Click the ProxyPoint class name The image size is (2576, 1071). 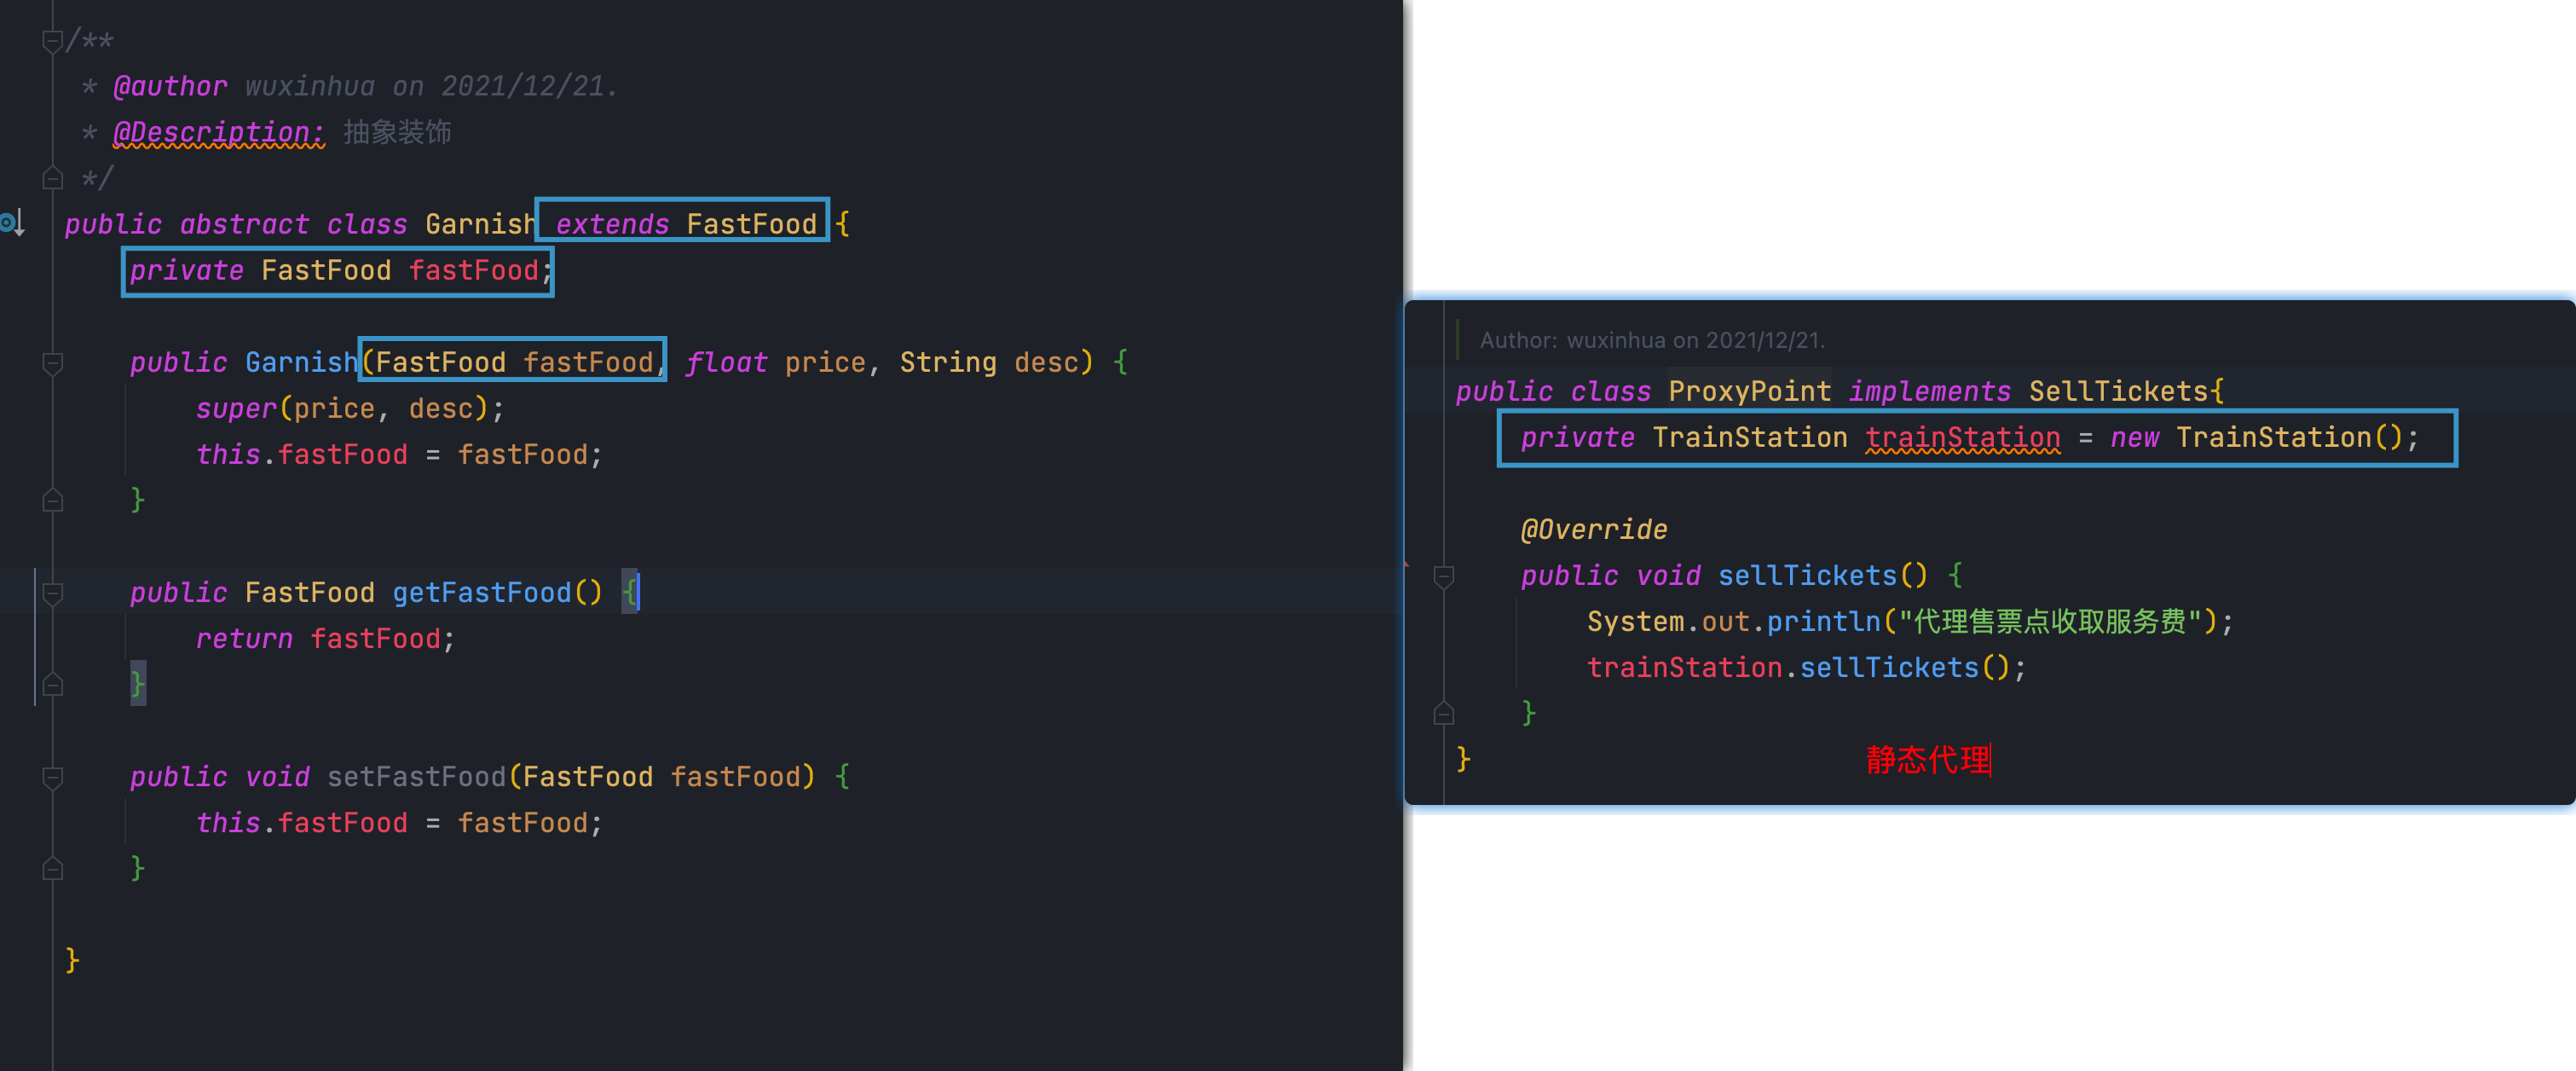(1749, 392)
